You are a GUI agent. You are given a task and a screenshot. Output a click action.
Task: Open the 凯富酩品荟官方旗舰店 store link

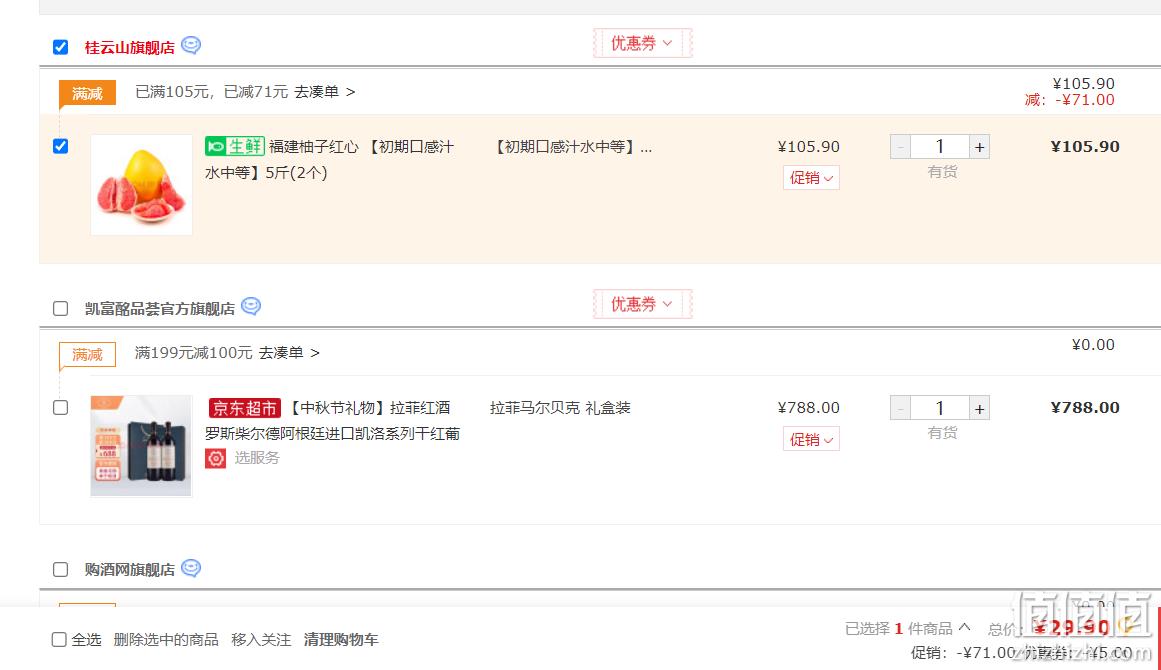pyautogui.click(x=159, y=309)
